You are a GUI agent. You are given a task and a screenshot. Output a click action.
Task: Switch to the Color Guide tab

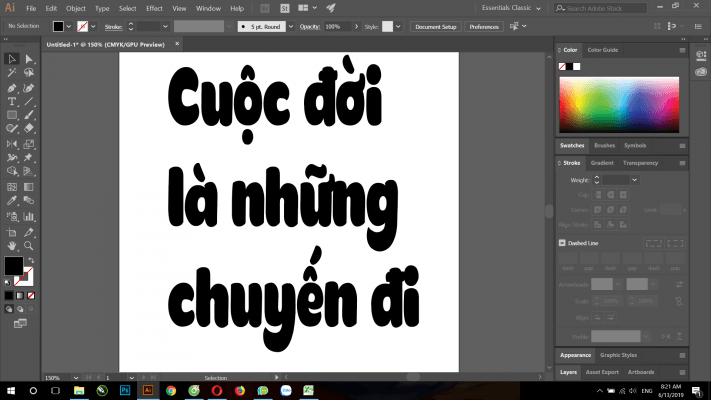(x=603, y=49)
